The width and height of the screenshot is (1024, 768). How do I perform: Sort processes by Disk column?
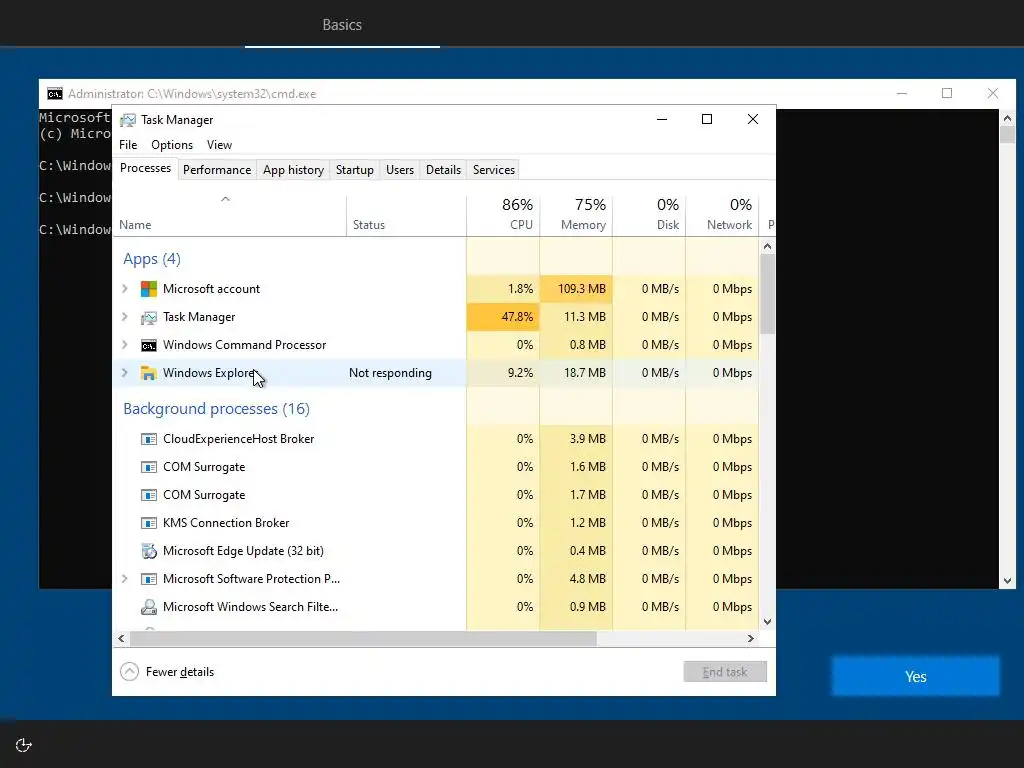[649, 216]
